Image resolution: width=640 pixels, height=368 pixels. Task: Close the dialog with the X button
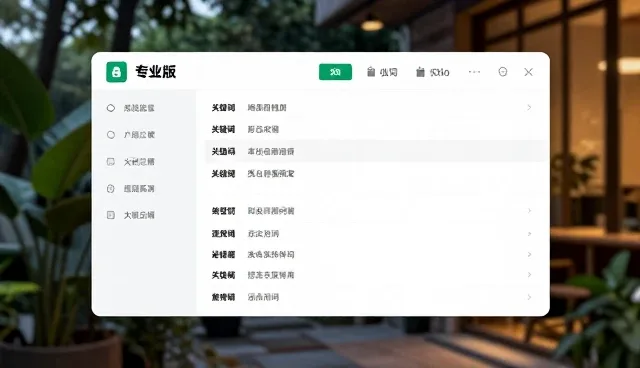(528, 72)
